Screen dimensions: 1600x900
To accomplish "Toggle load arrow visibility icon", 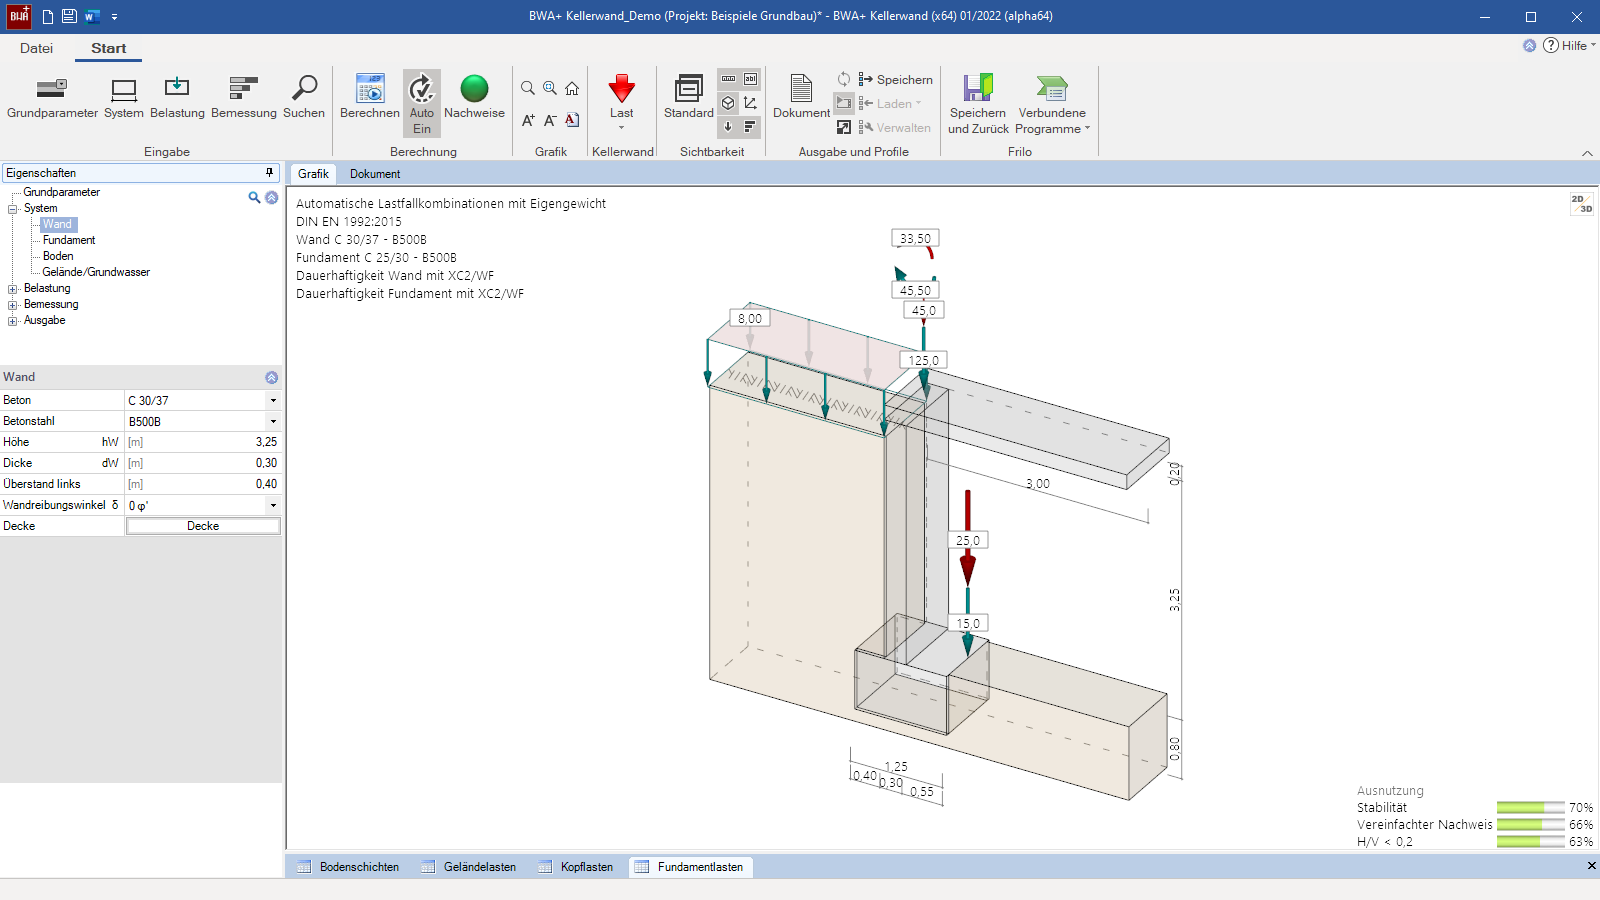I will pyautogui.click(x=728, y=127).
